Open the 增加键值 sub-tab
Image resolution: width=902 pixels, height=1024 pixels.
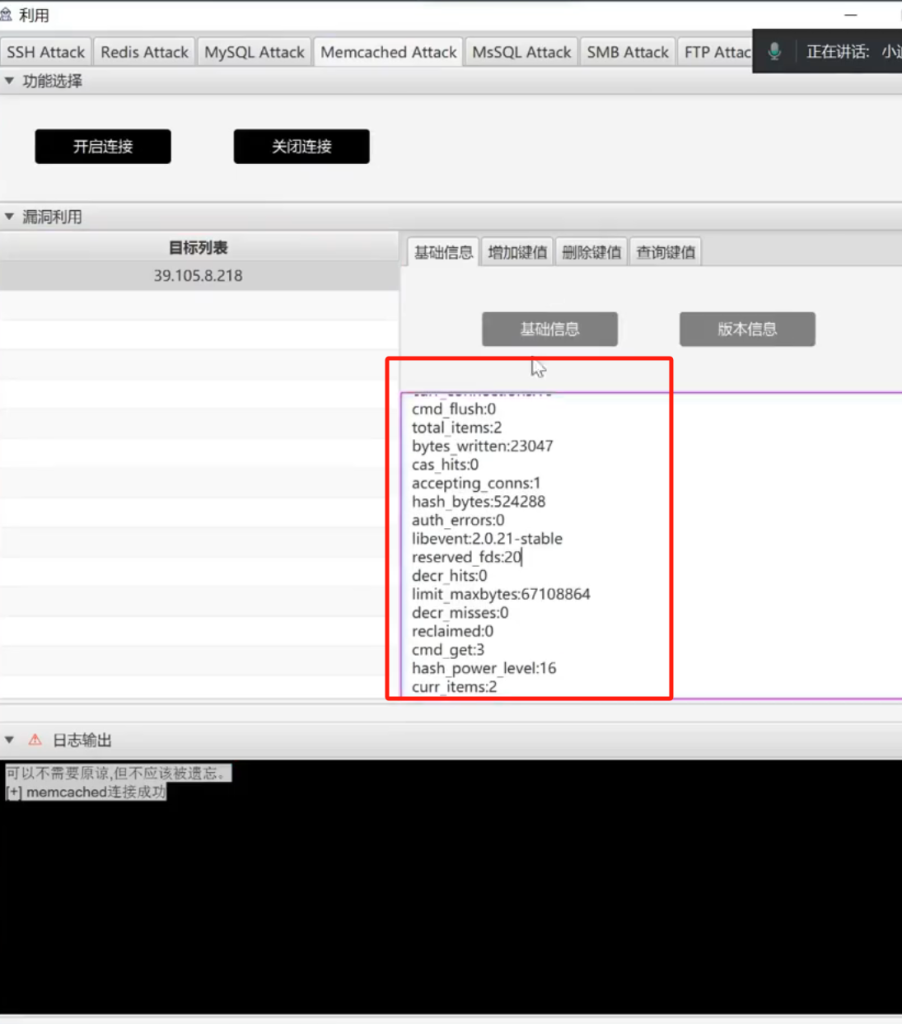[517, 252]
